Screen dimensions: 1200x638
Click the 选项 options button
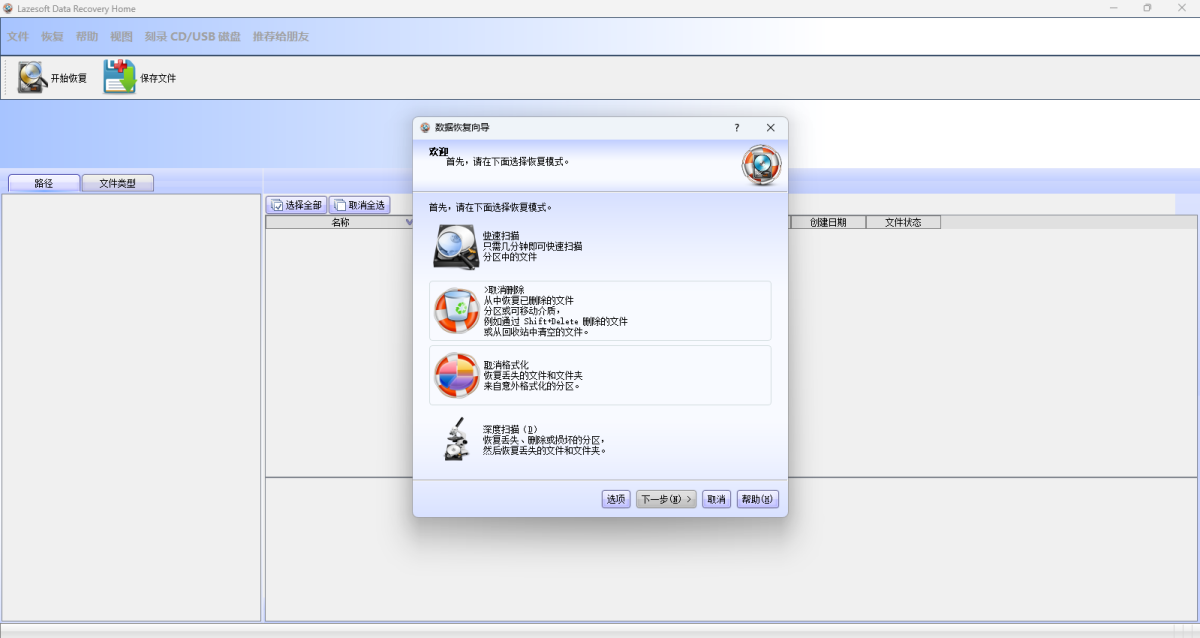pos(615,499)
